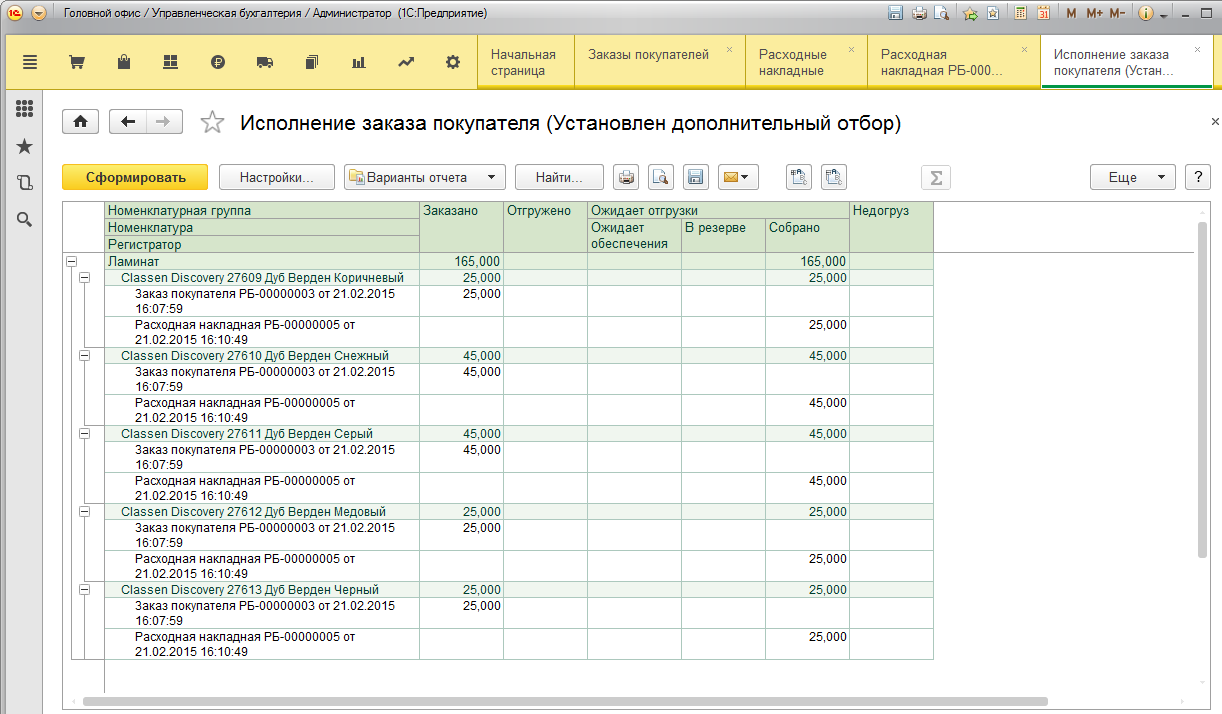Open report preview in the report toolbar
Viewport: 1222px width, 714px height.
pos(661,177)
